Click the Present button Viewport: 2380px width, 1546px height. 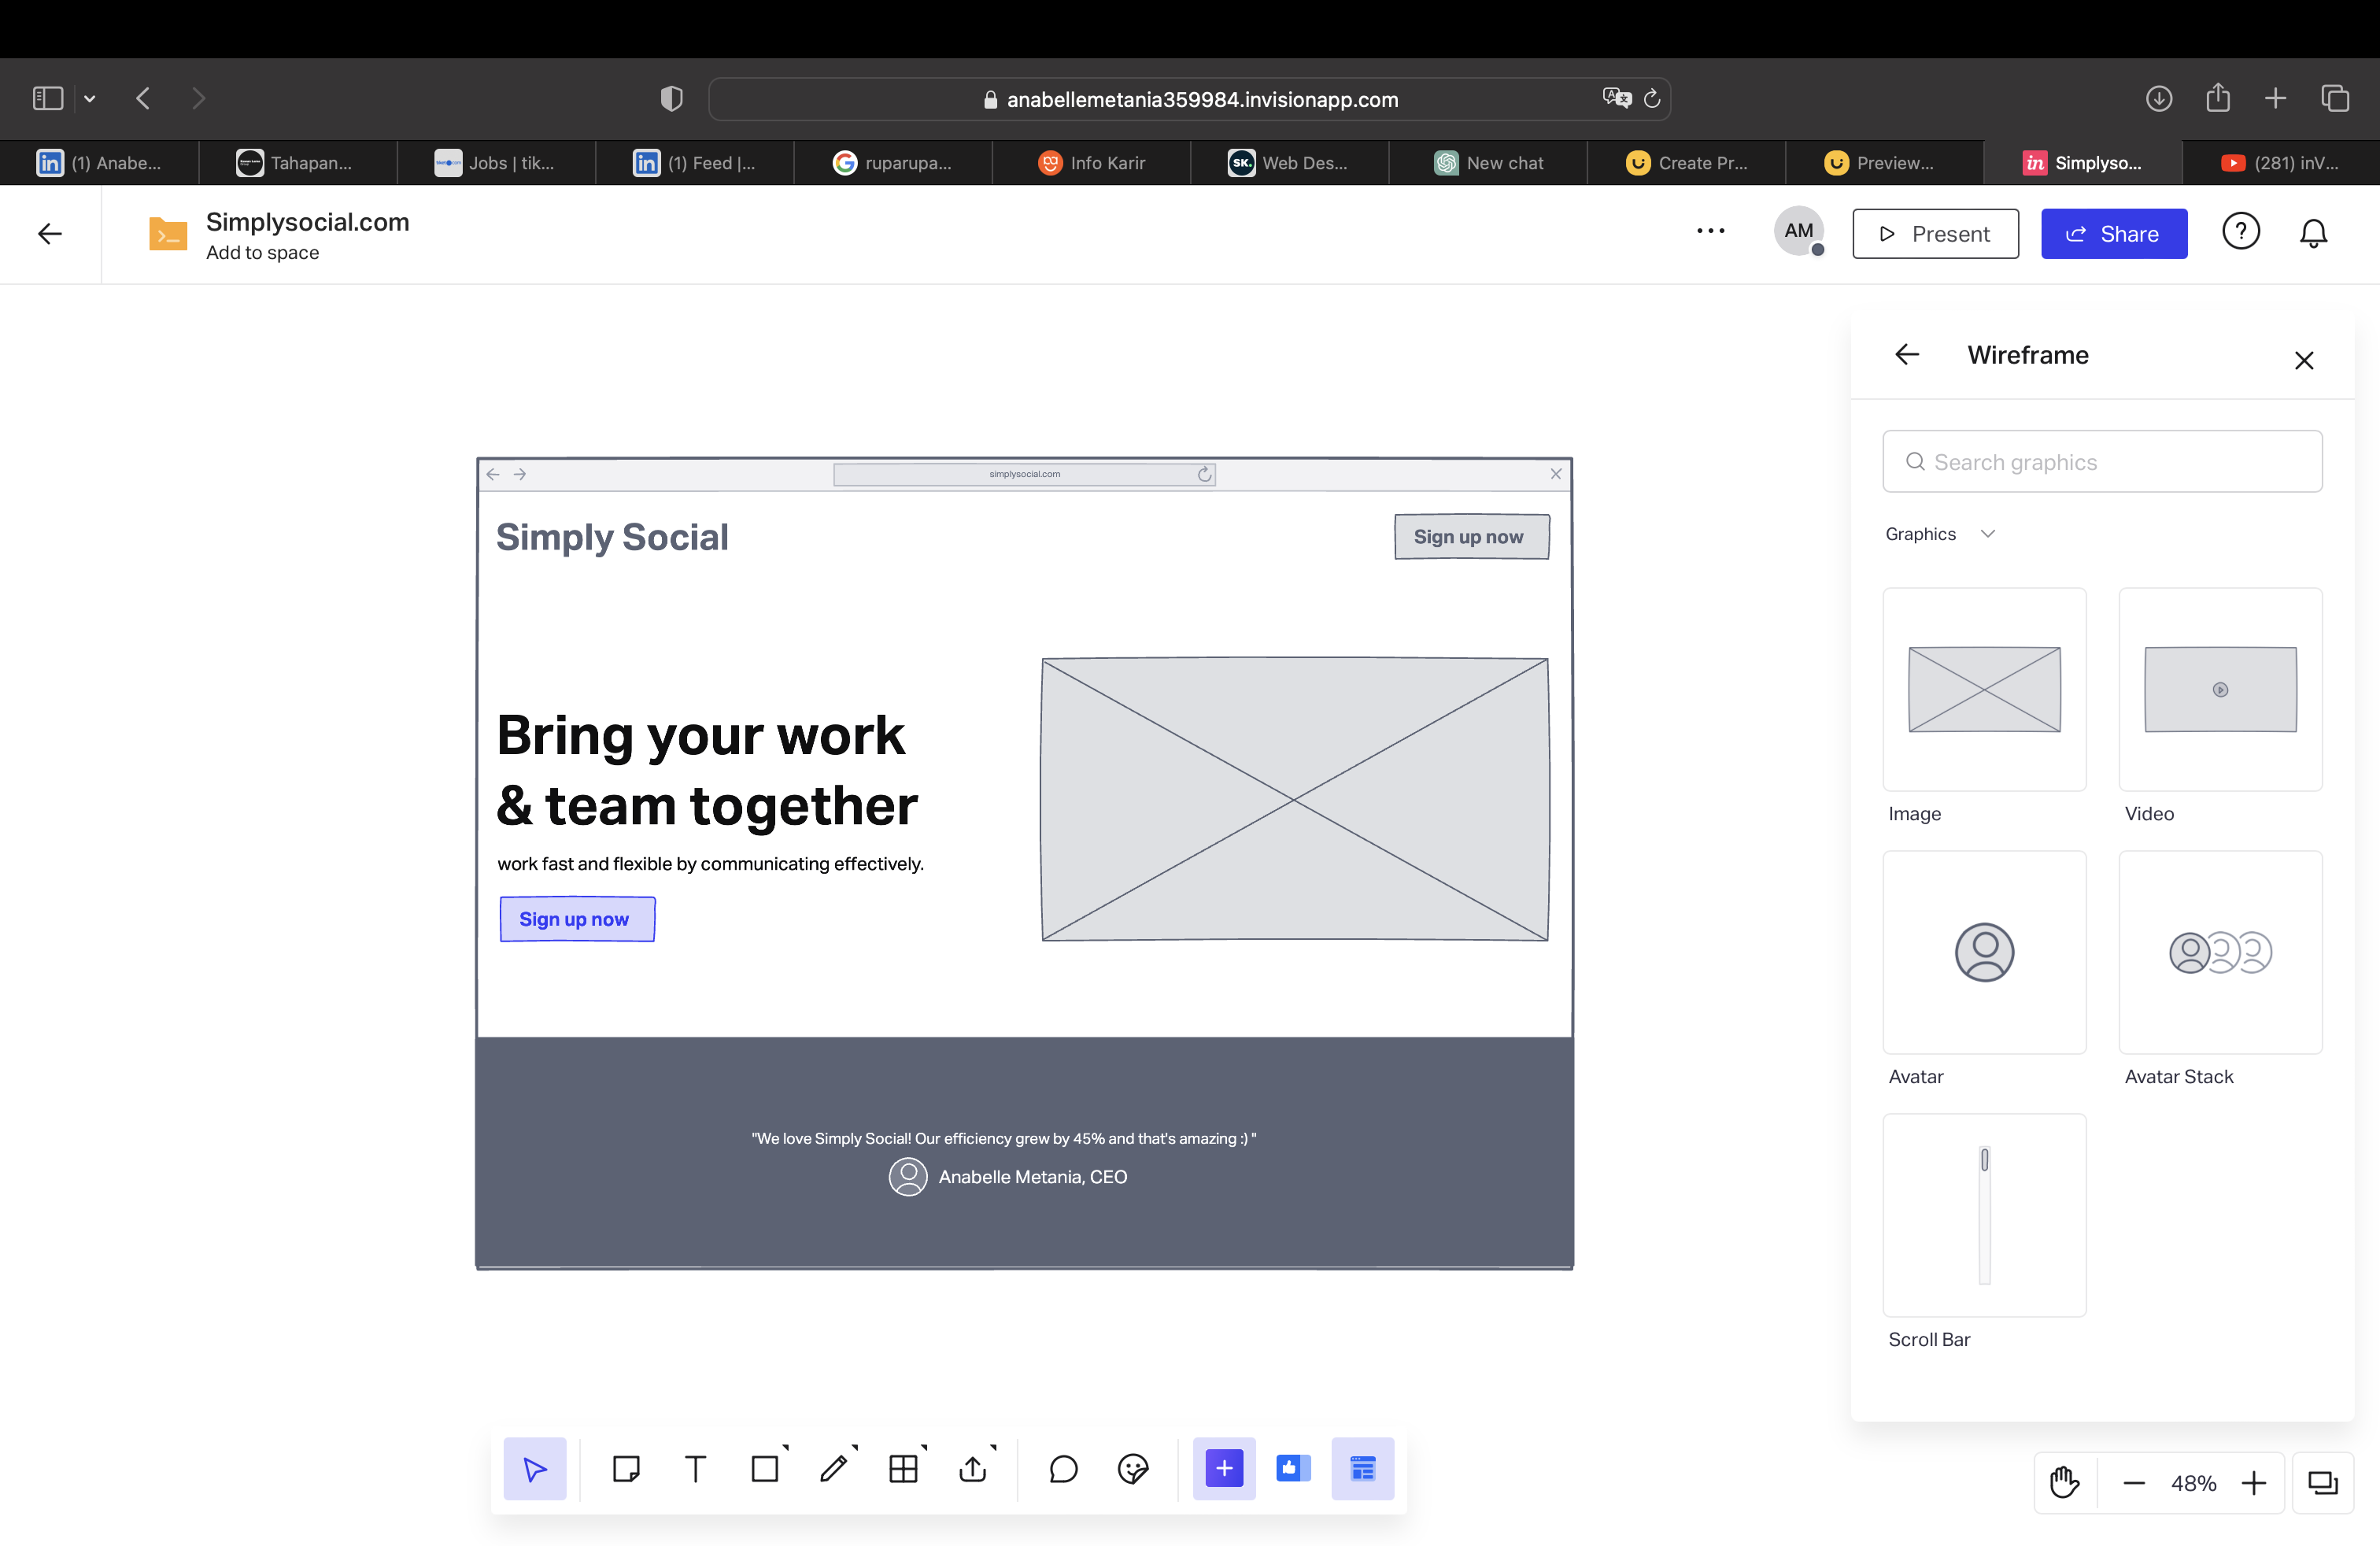point(1935,233)
